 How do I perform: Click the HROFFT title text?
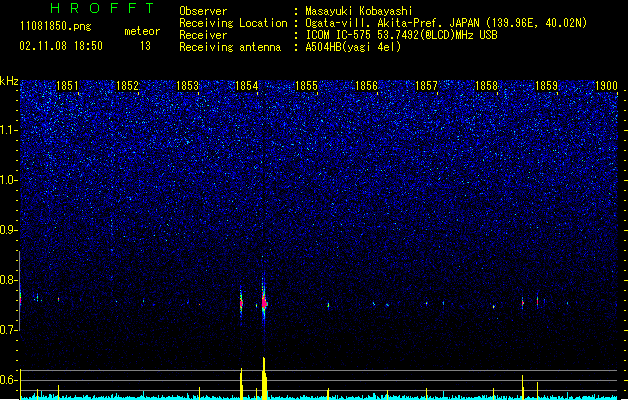point(102,8)
